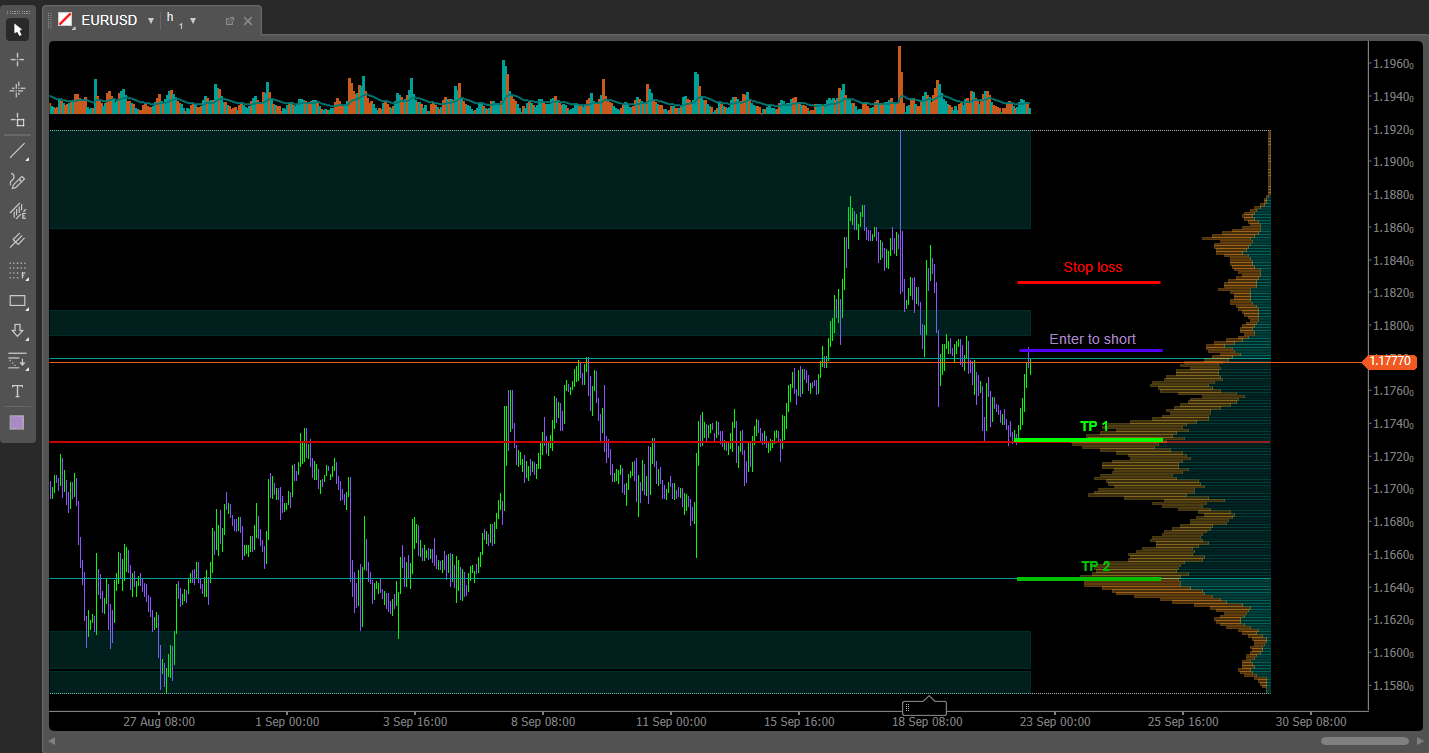This screenshot has height=753, width=1429.
Task: Click the timeline marker handle on time axis
Action: tap(907, 708)
